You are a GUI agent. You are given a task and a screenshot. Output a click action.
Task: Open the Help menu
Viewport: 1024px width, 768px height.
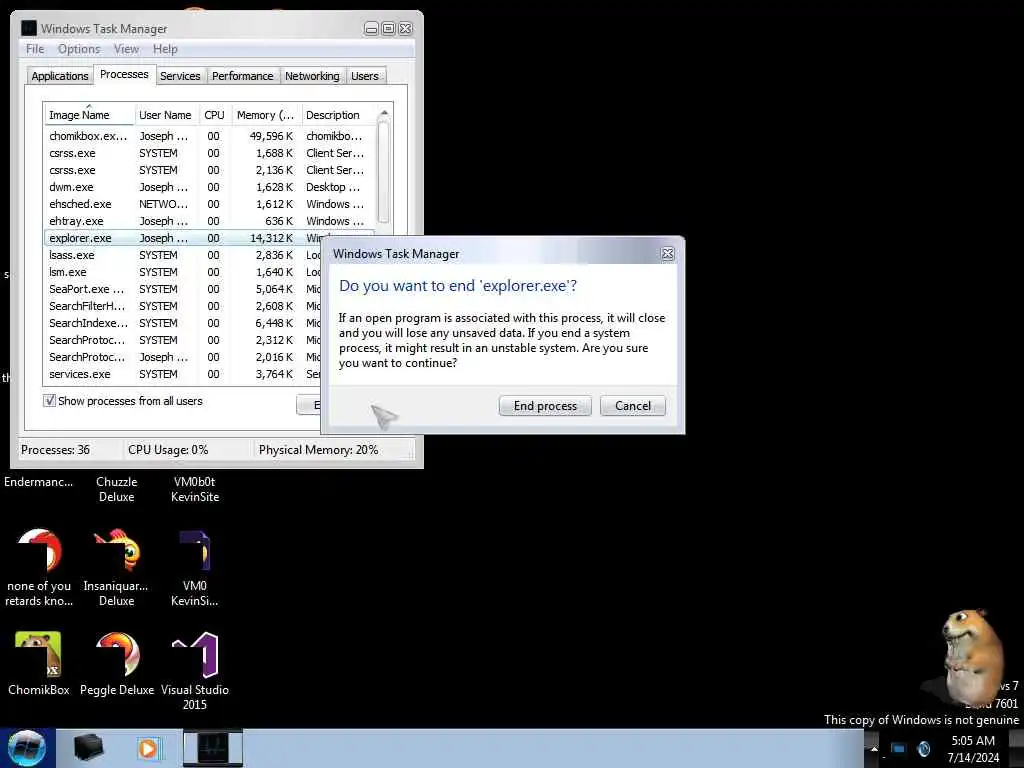point(165,49)
